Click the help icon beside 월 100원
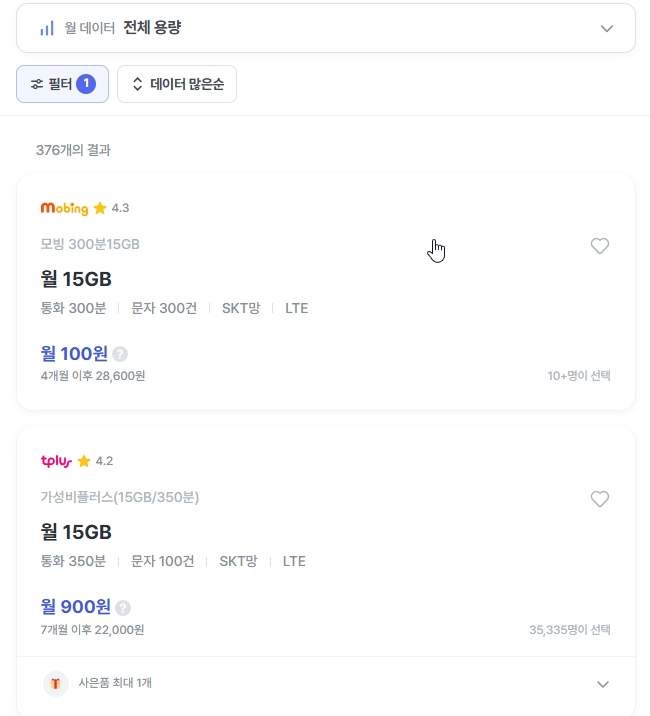650x716 pixels. pyautogui.click(x=120, y=353)
